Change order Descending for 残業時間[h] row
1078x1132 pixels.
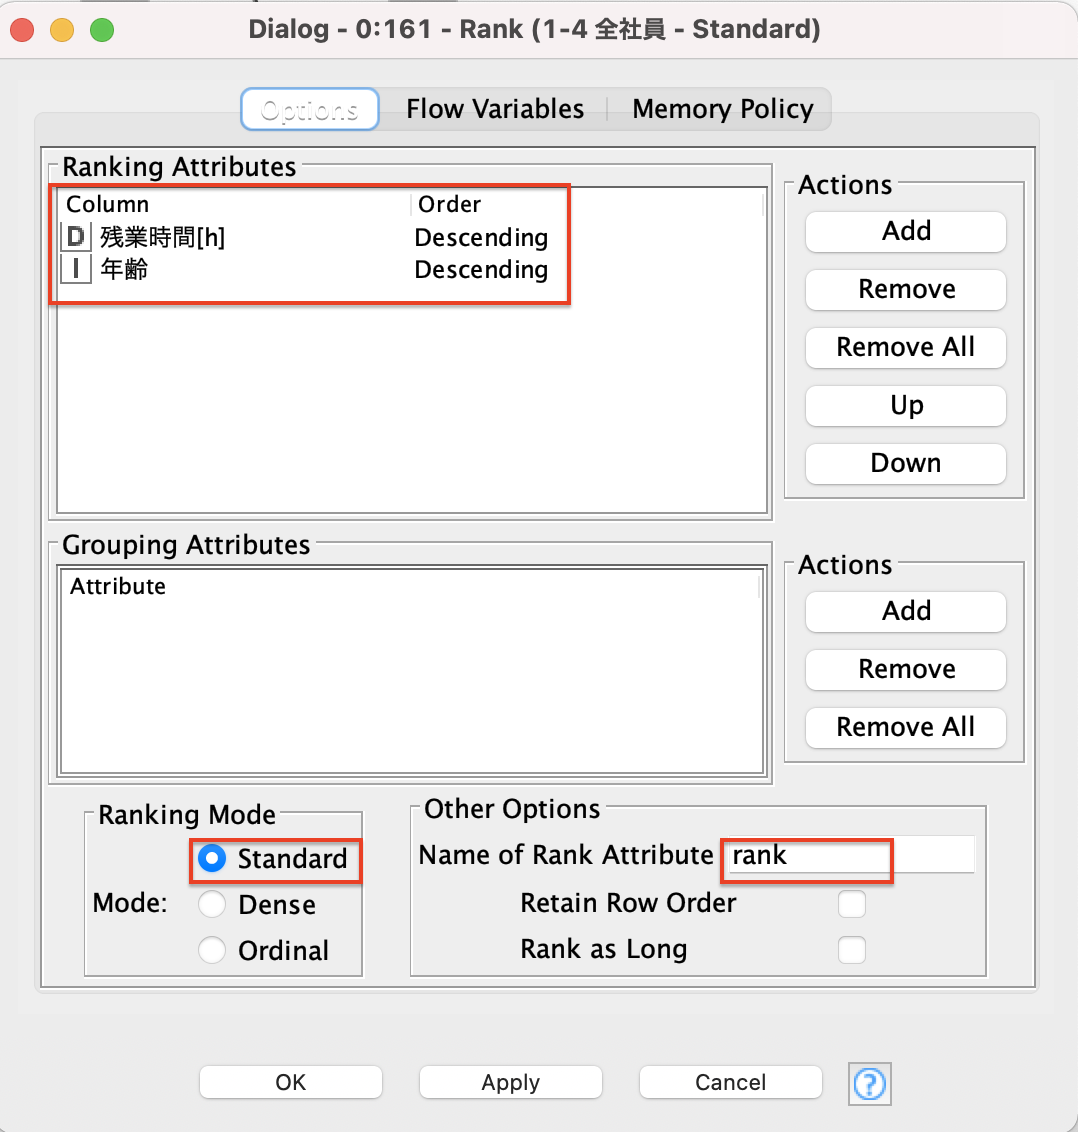[x=482, y=238]
